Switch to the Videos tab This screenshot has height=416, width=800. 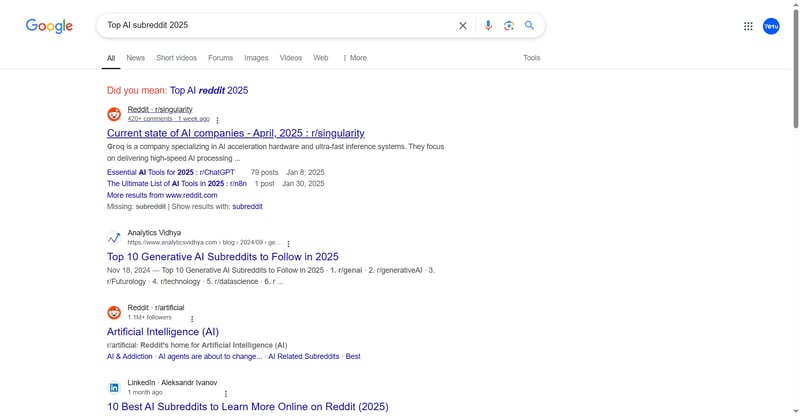(x=291, y=58)
